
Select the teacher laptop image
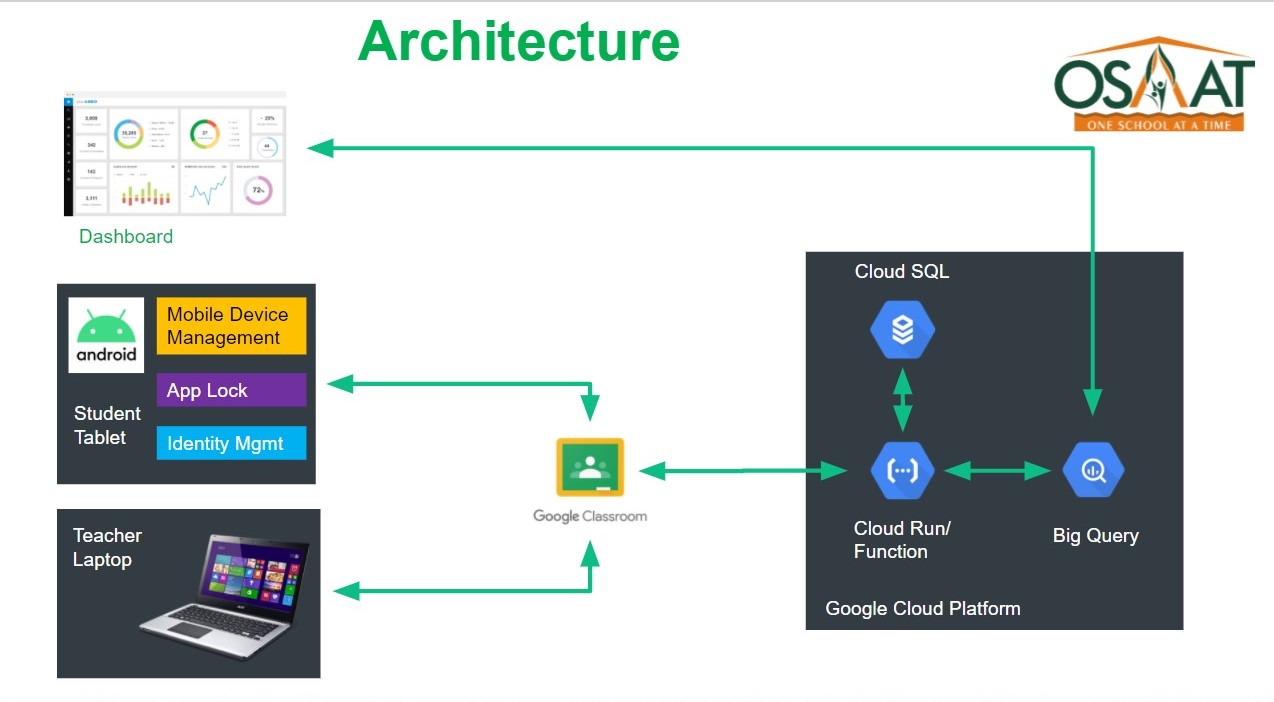point(225,598)
